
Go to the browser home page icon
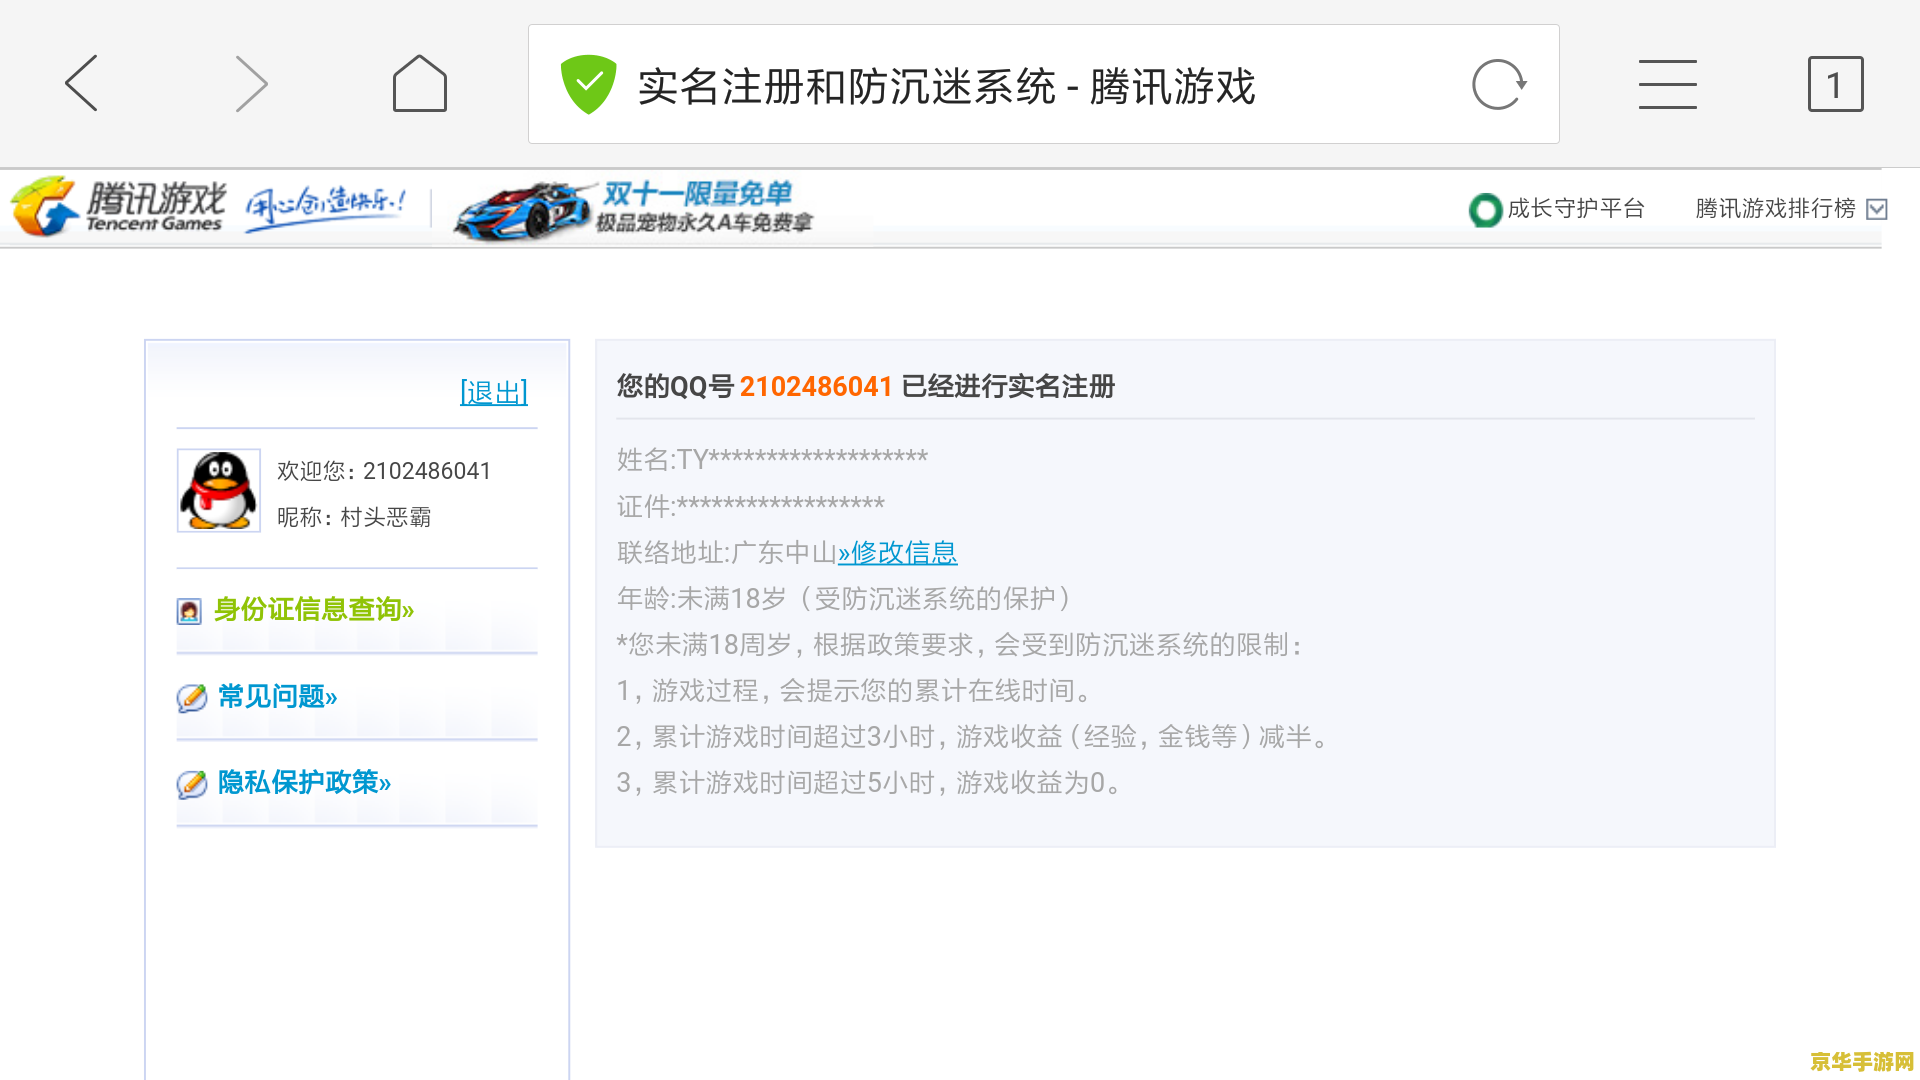pos(420,83)
